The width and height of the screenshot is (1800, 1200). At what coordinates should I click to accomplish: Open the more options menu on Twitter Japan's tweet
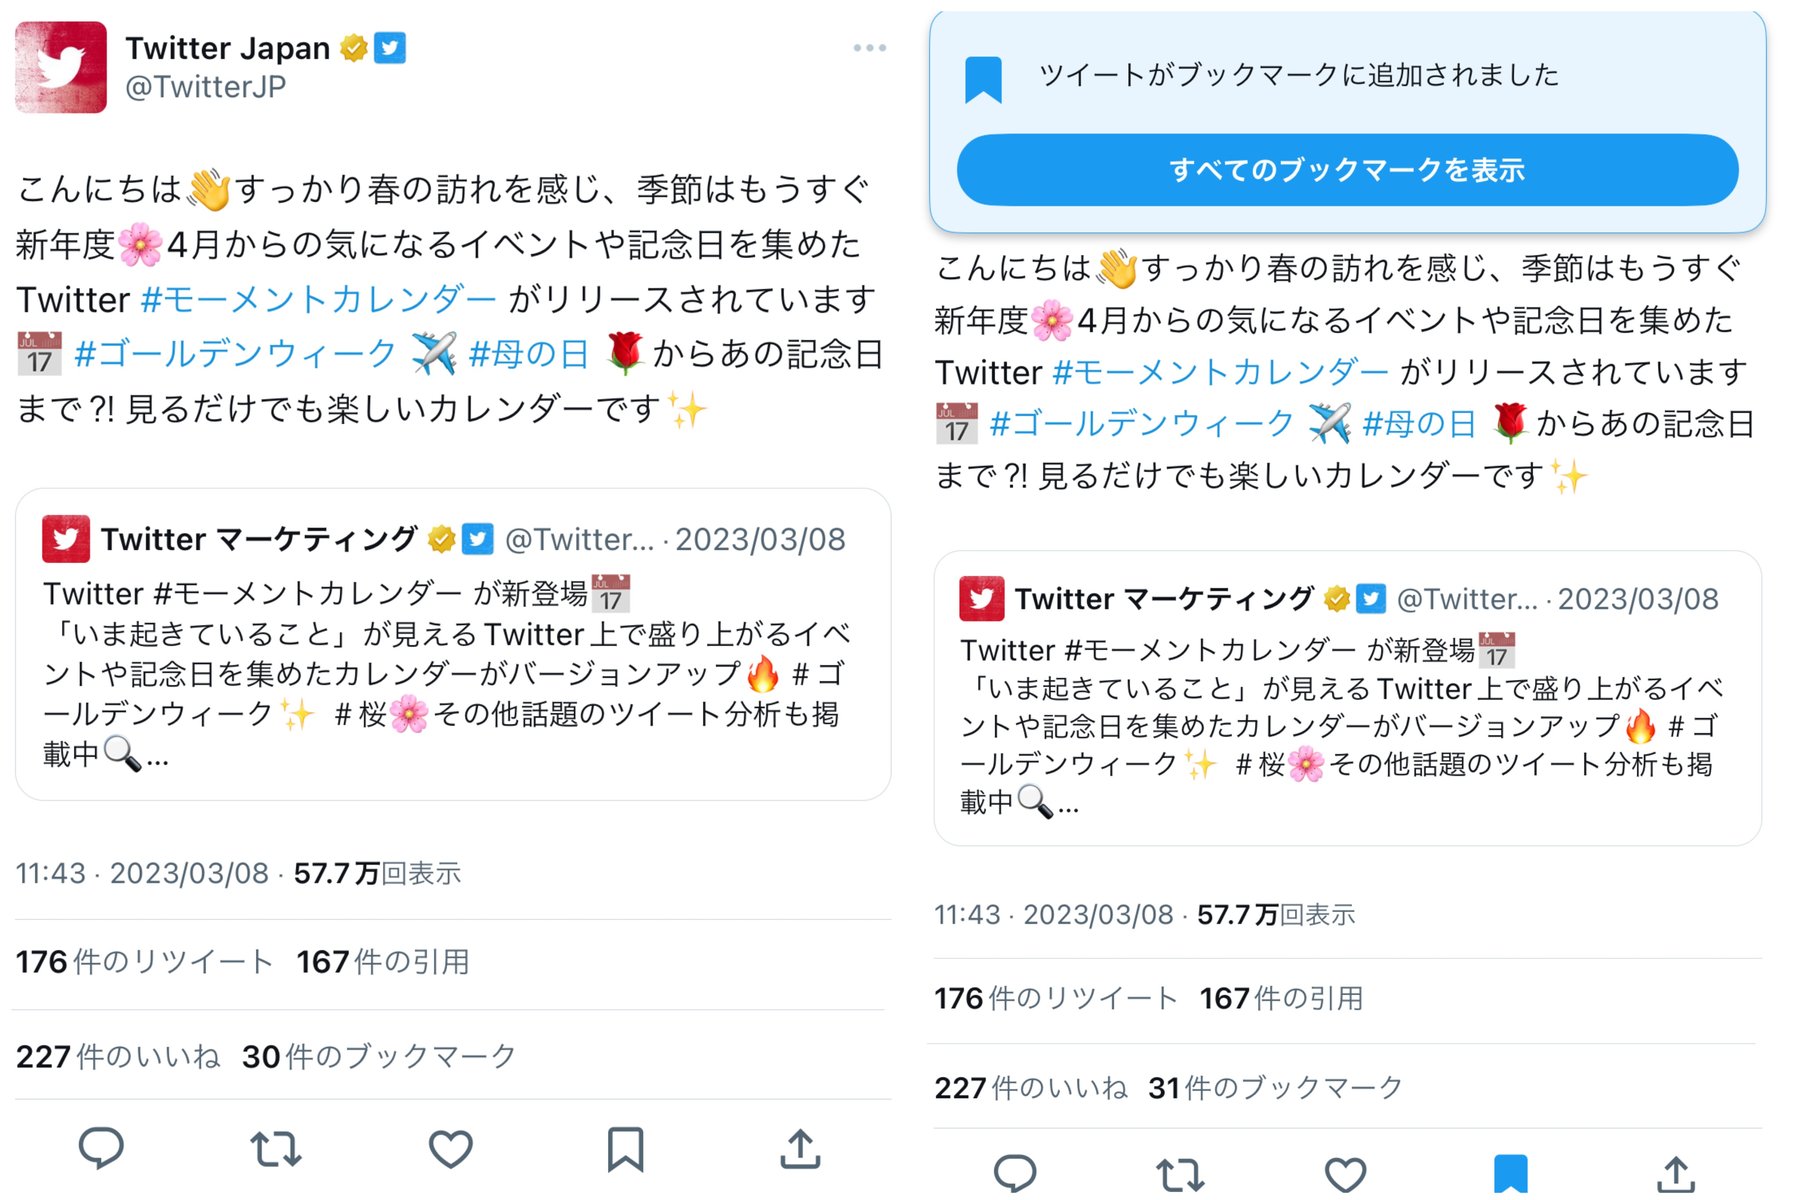coord(869,47)
